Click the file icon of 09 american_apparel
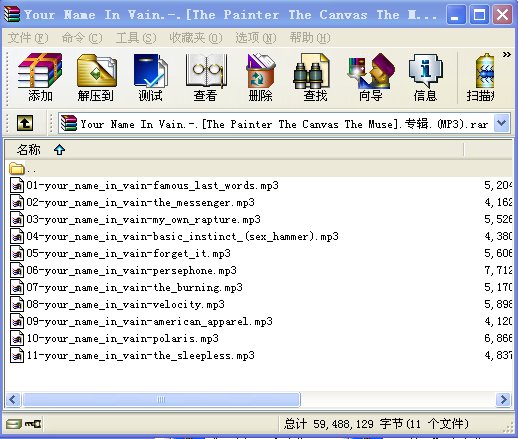 [x=17, y=321]
